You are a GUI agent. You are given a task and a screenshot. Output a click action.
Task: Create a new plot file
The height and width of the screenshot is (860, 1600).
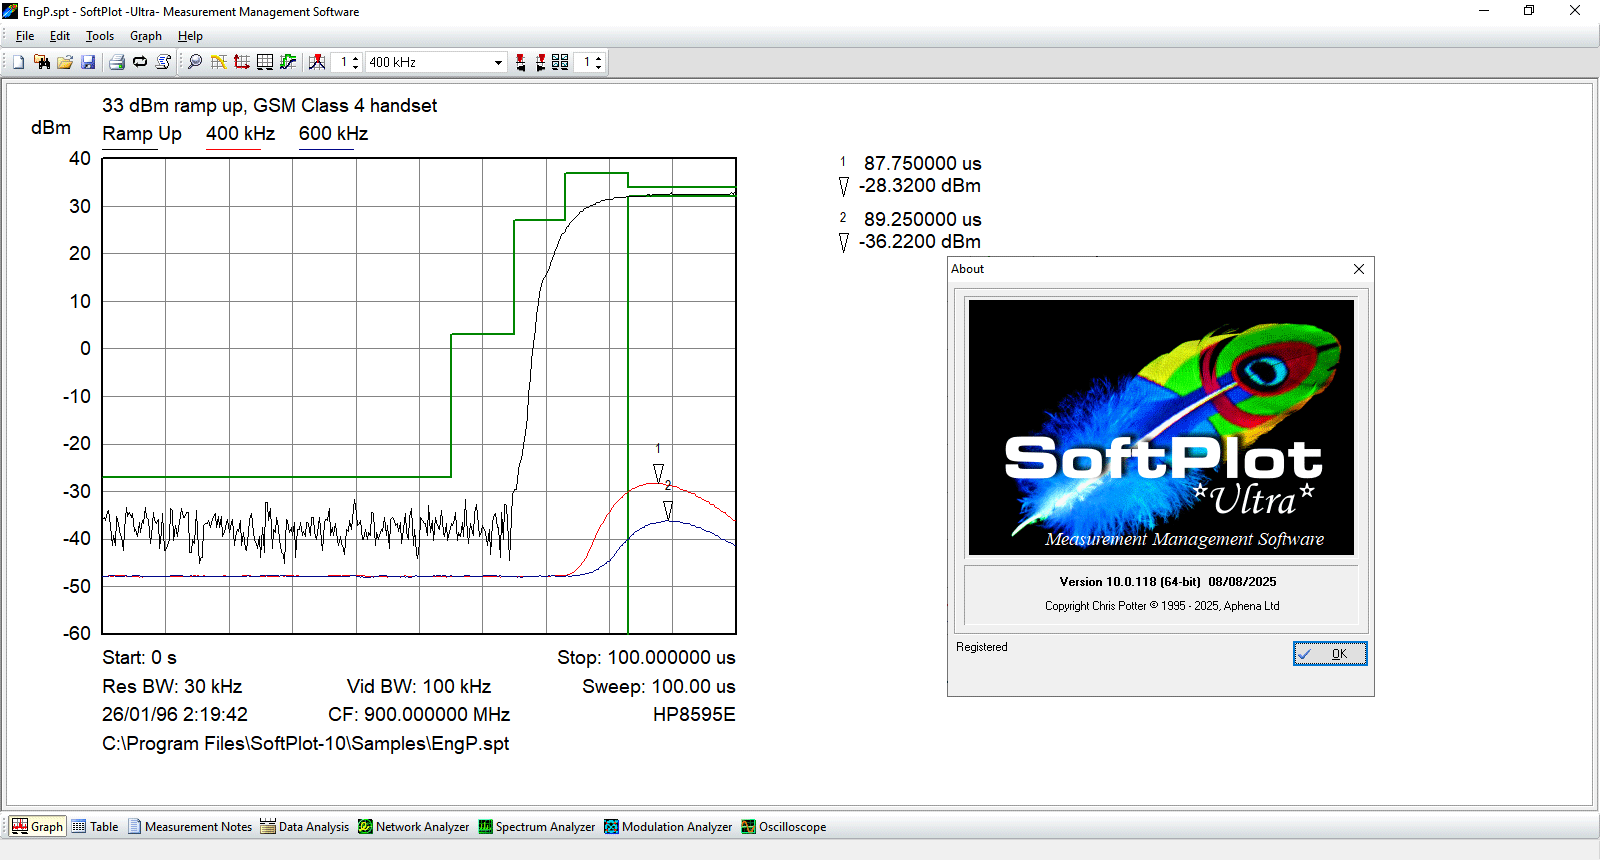pos(18,62)
